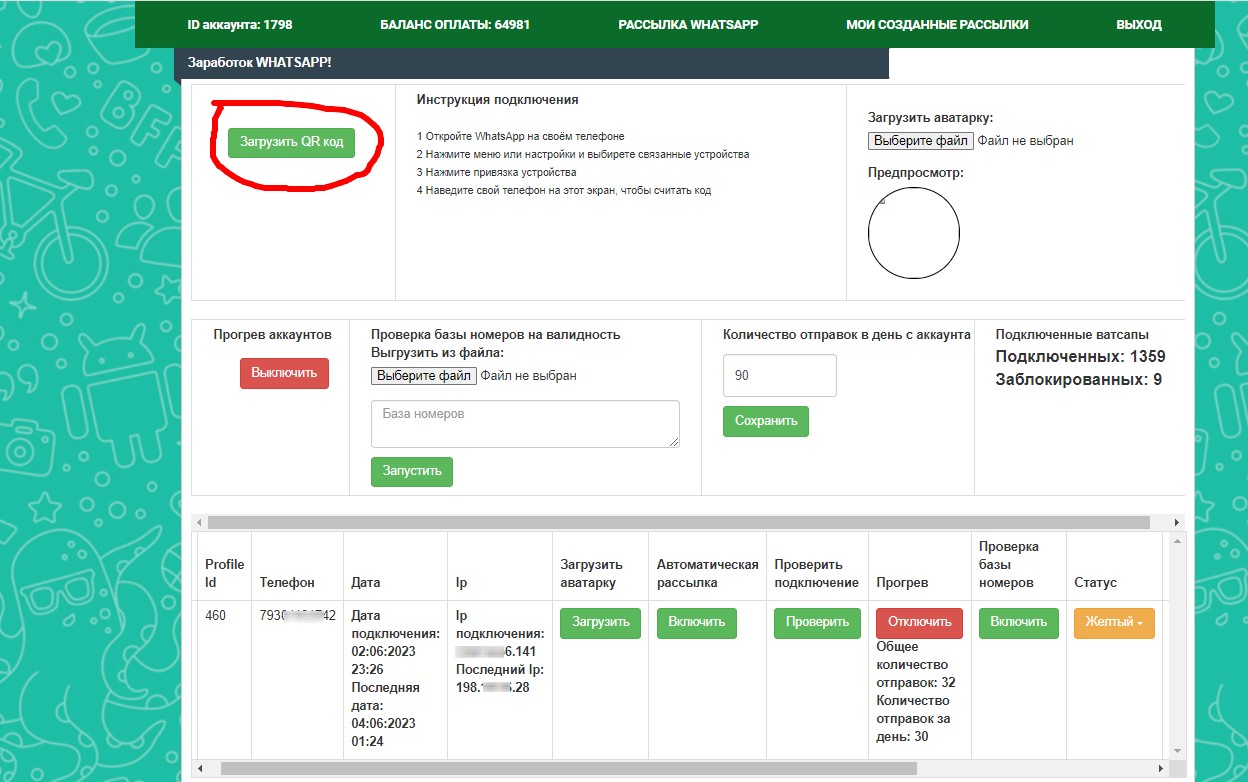Click the Заработок WHATSAPP! header
Viewport: 1248px width, 782px height.
click(260, 62)
